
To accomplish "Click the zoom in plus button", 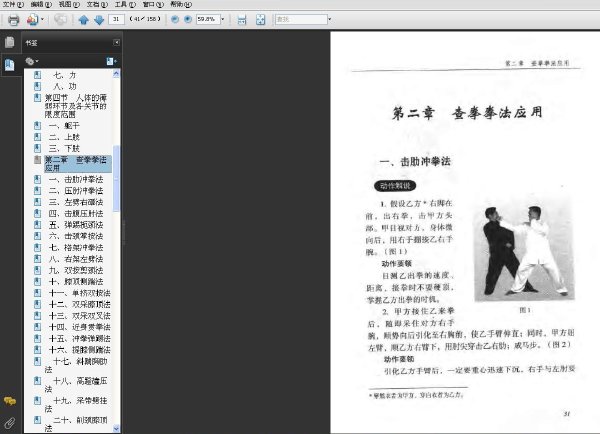I will coord(188,19).
